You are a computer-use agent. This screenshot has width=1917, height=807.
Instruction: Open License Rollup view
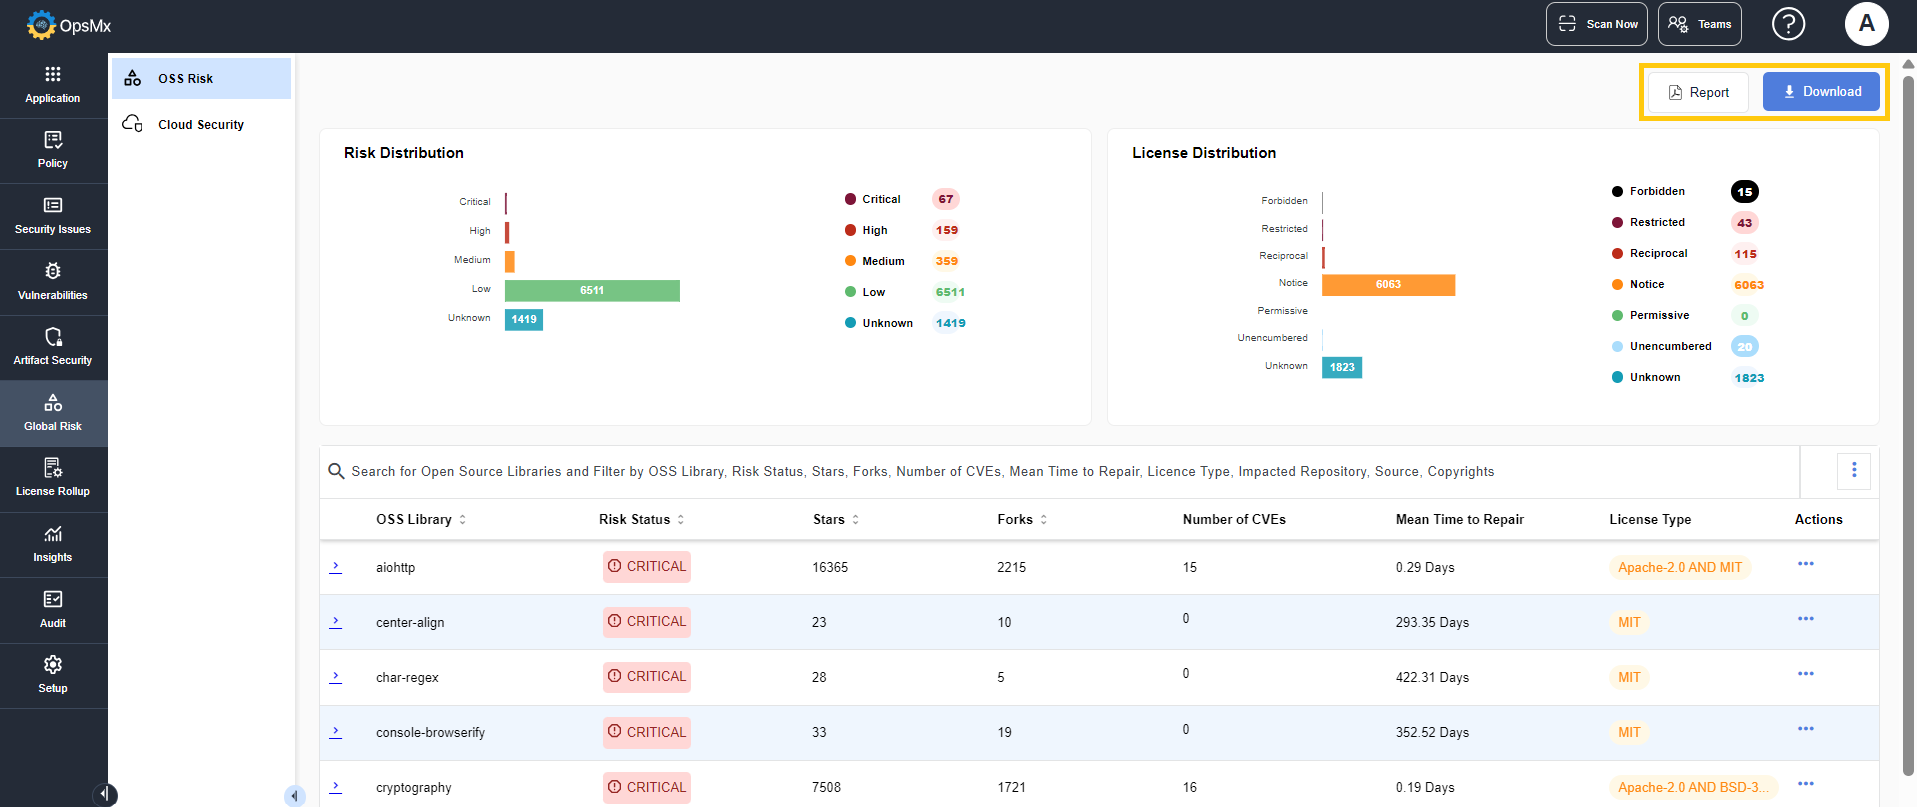click(53, 478)
